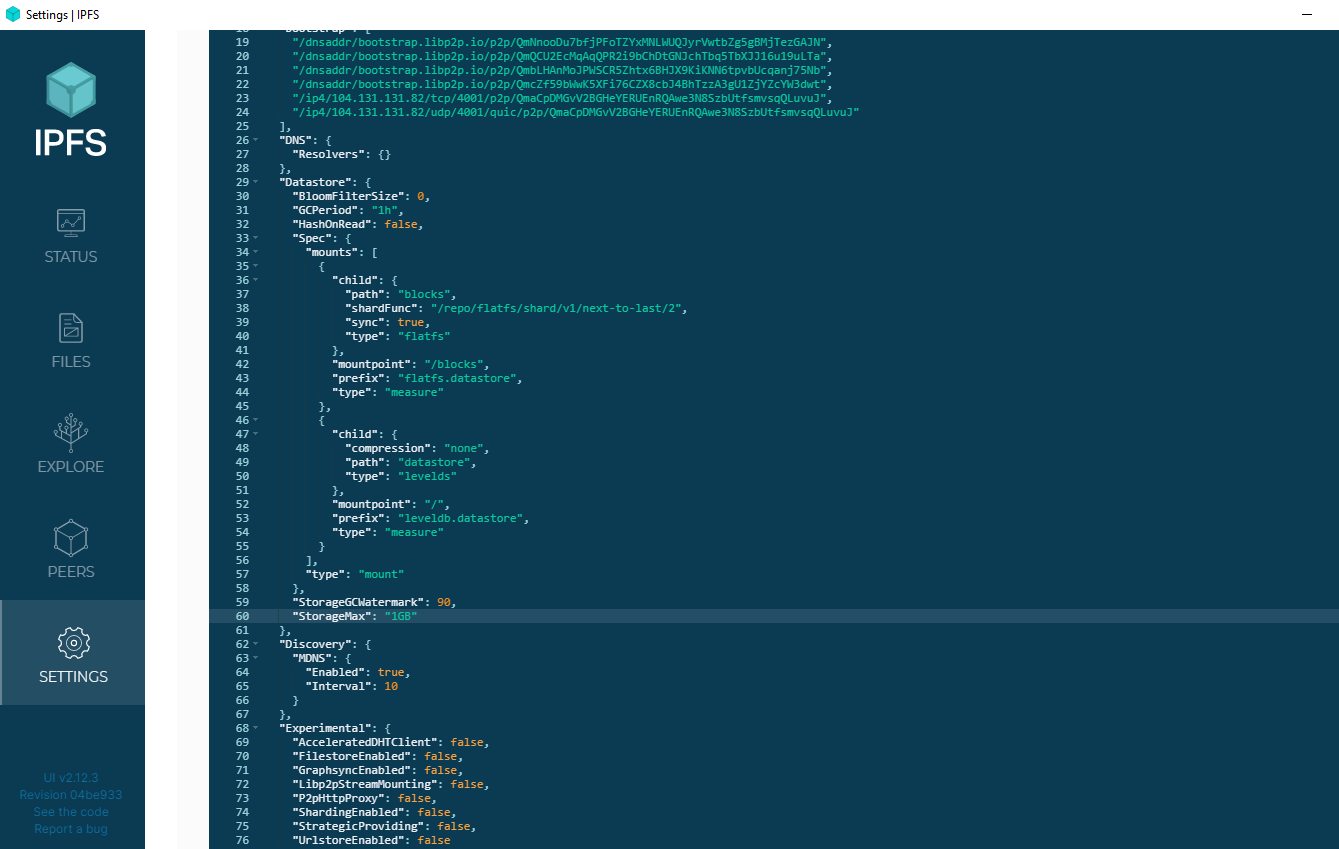The image size is (1339, 849).
Task: Go to the PEERS section label
Action: (x=71, y=572)
